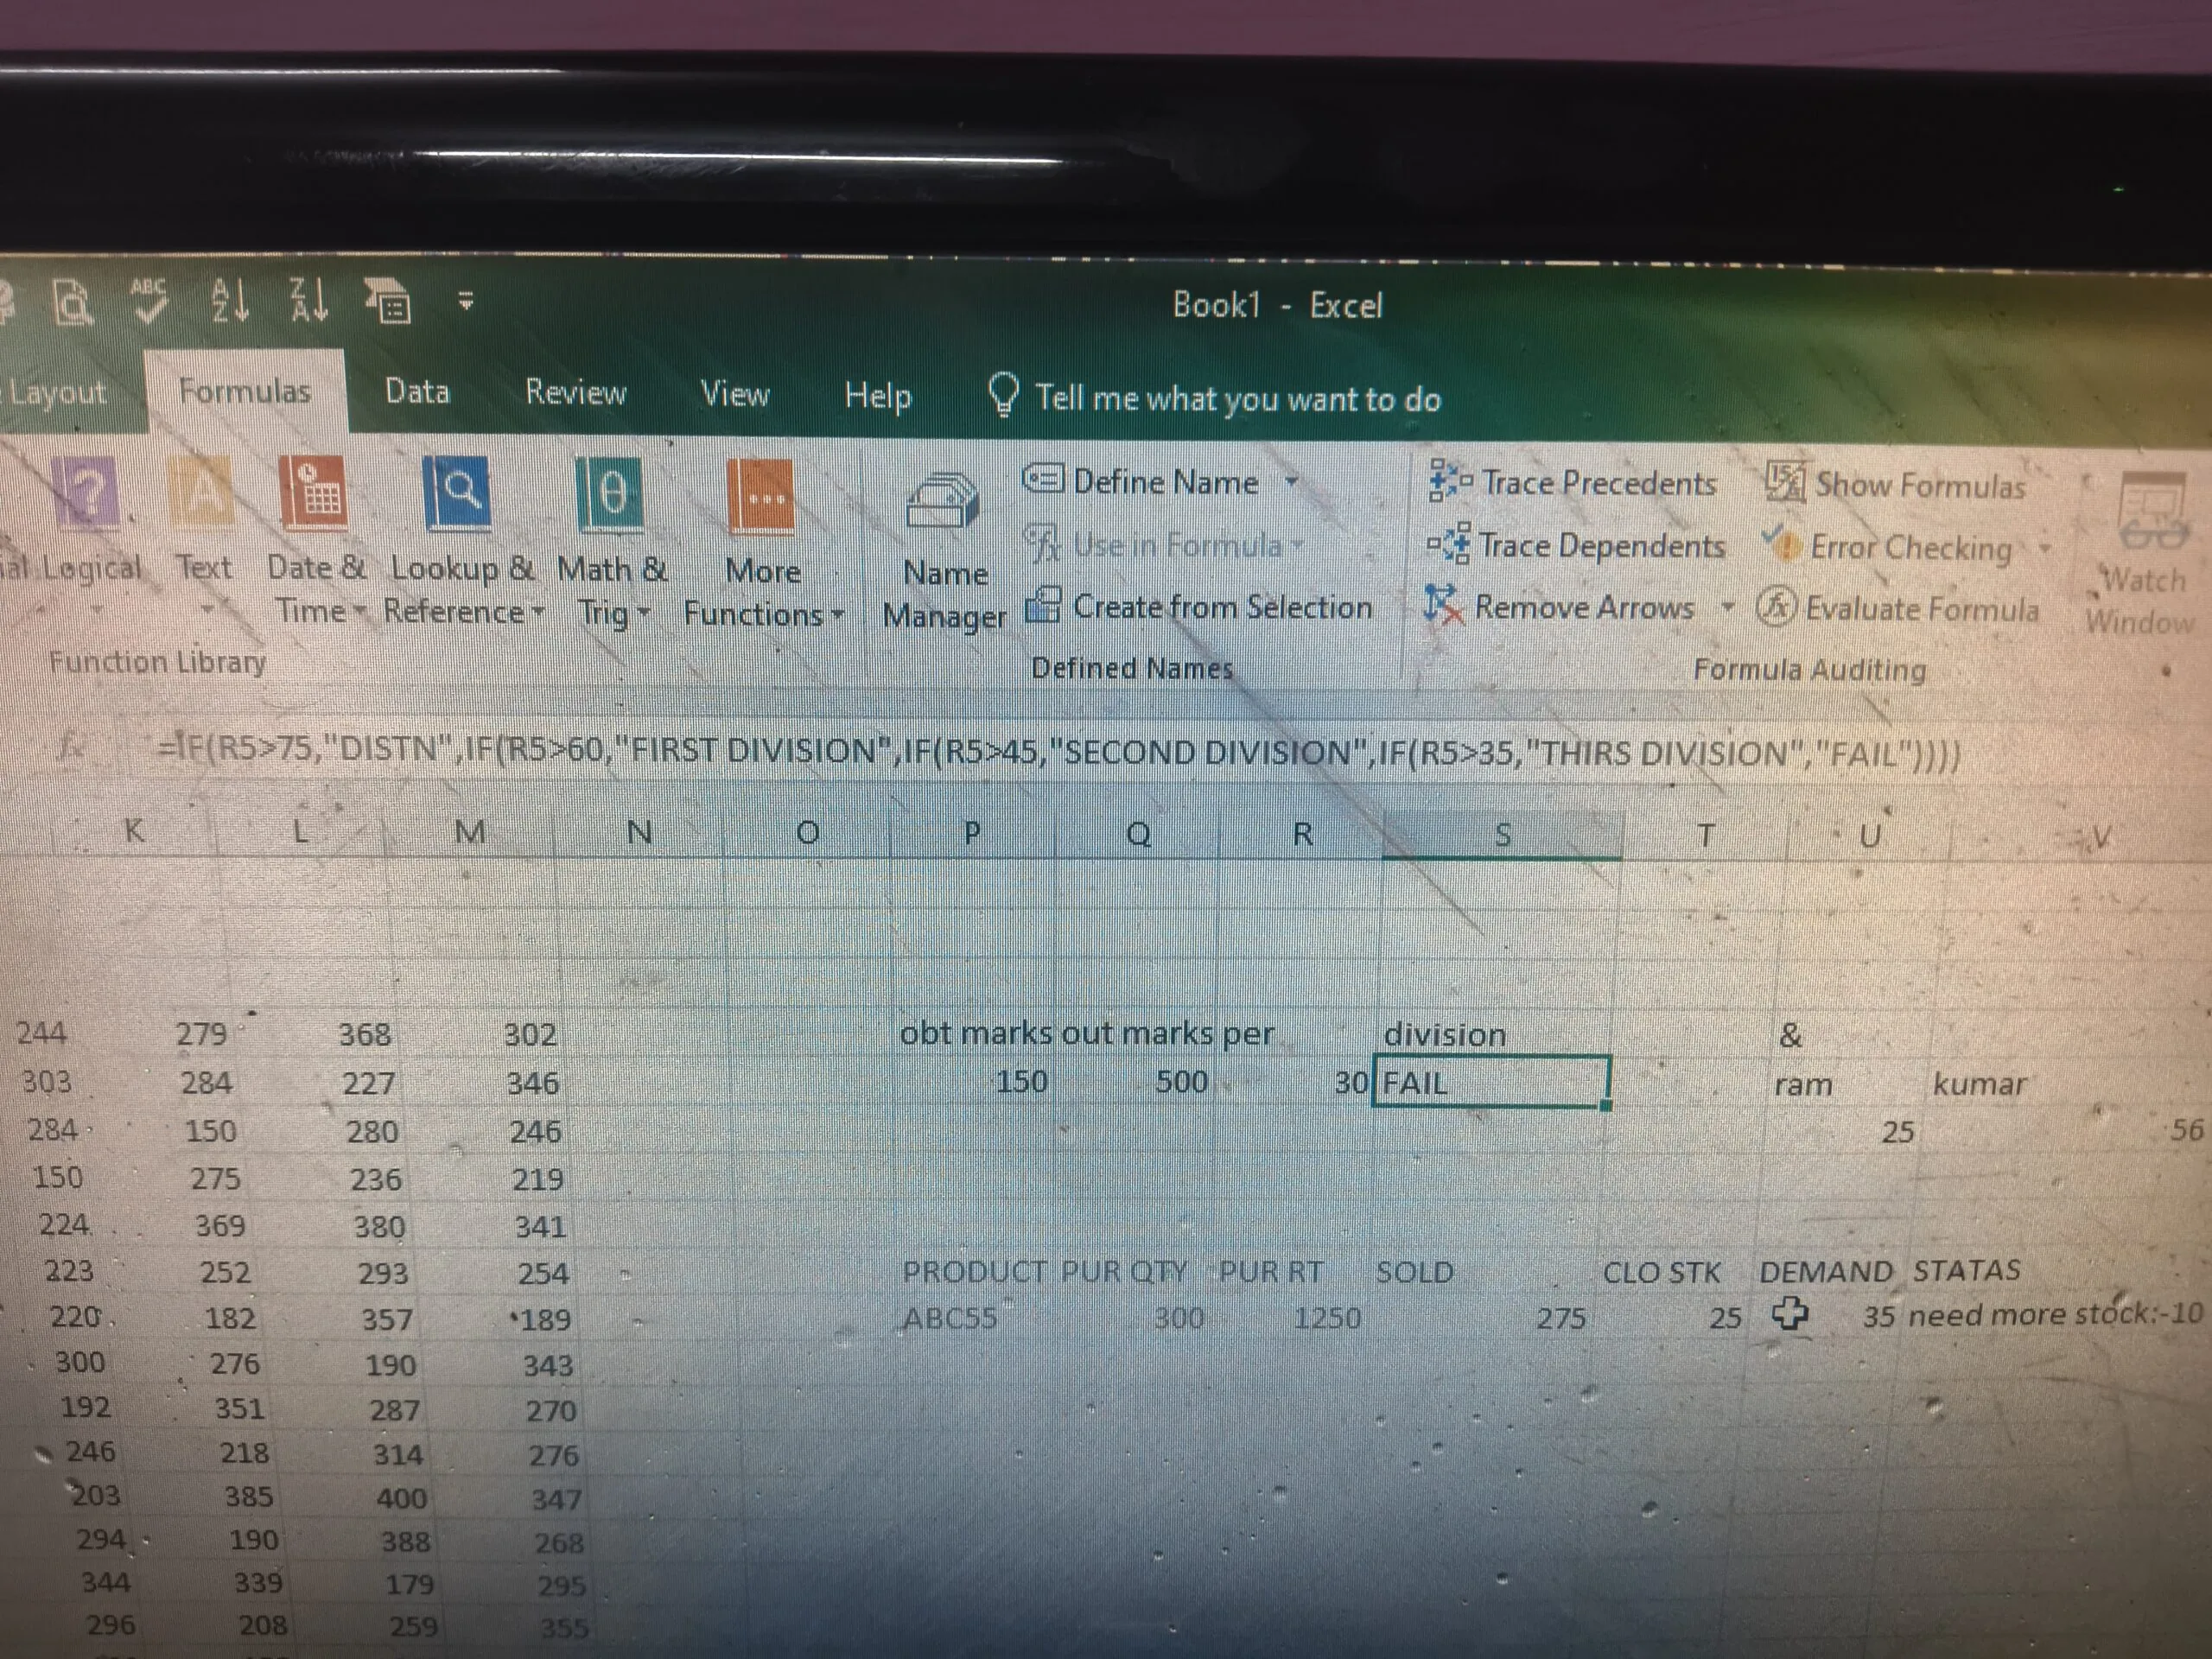Switch to the Formulas tab
Image resolution: width=2212 pixels, height=1659 pixels.
pyautogui.click(x=245, y=391)
